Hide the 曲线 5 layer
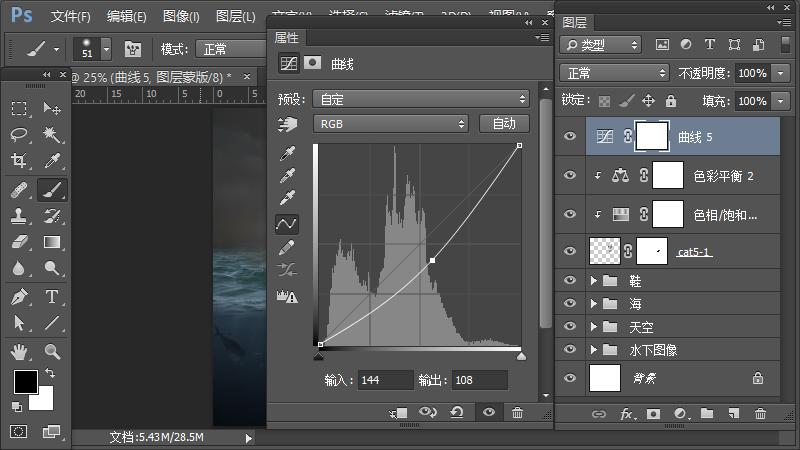This screenshot has height=450, width=800. tap(570, 137)
